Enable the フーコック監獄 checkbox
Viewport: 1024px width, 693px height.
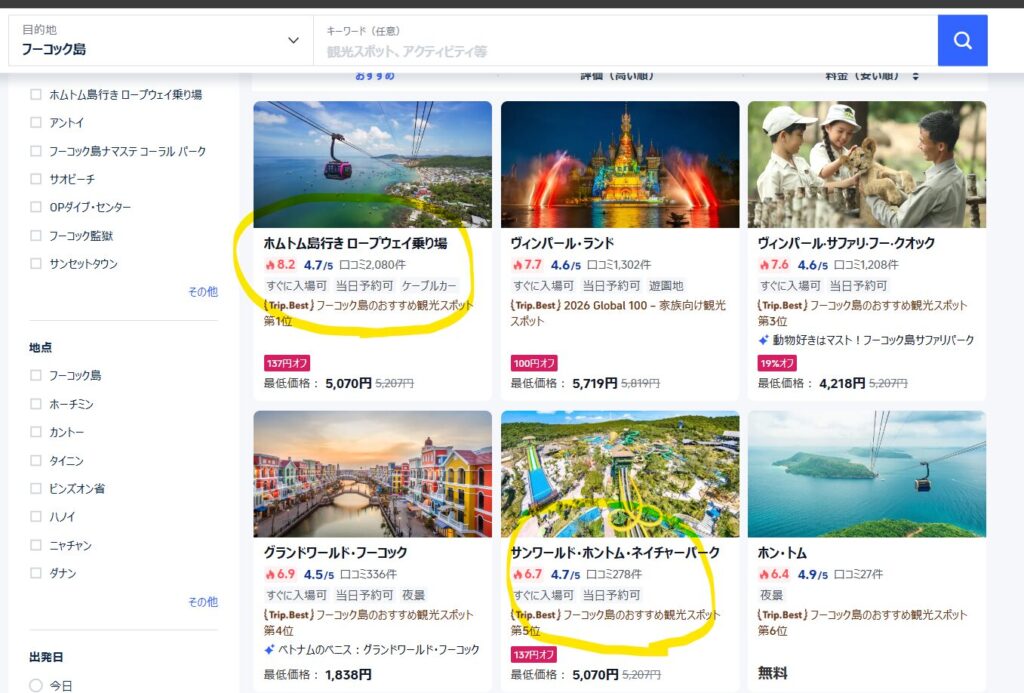pyautogui.click(x=36, y=235)
